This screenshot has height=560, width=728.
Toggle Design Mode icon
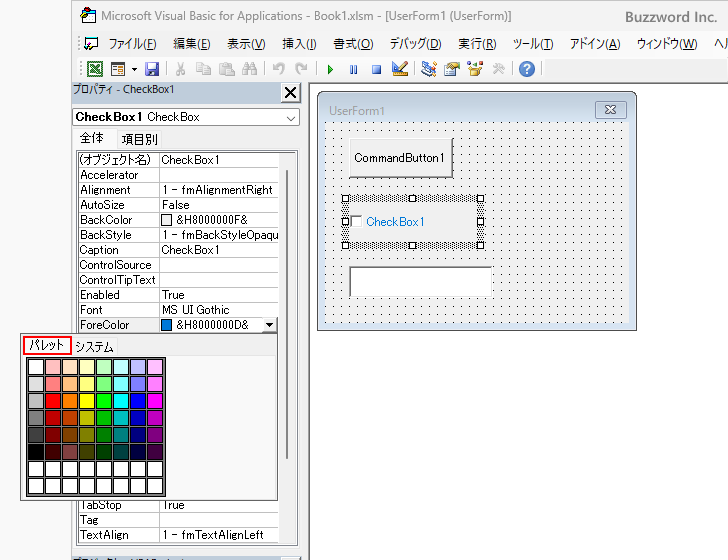click(400, 69)
